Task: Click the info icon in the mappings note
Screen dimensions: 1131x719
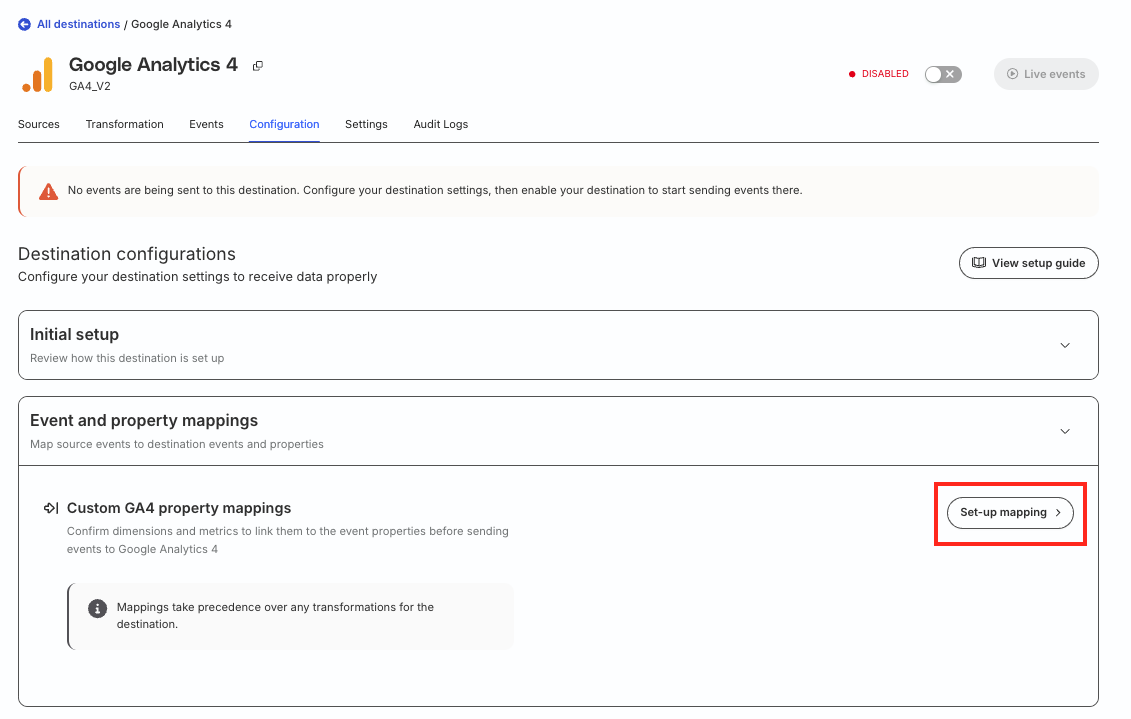Action: 97,609
